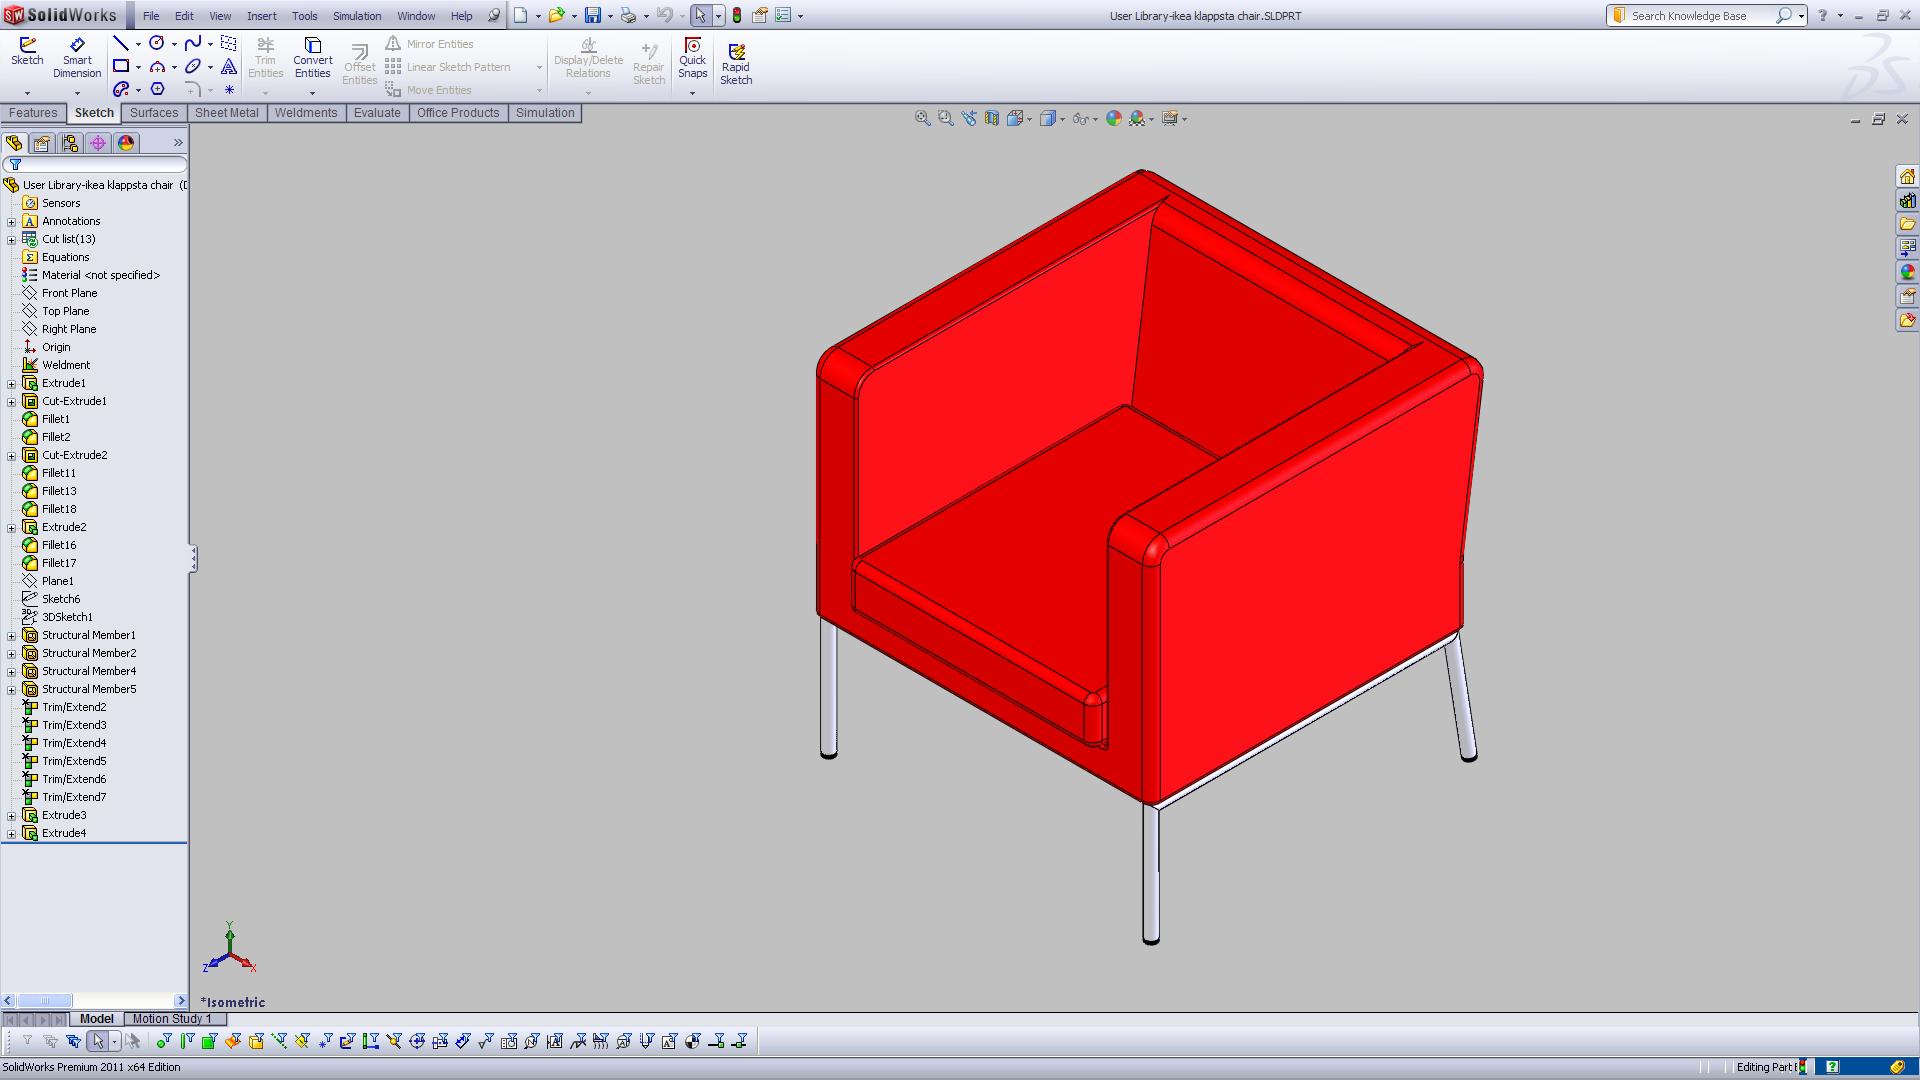Choose the Corner Rectangle tool

(x=120, y=66)
